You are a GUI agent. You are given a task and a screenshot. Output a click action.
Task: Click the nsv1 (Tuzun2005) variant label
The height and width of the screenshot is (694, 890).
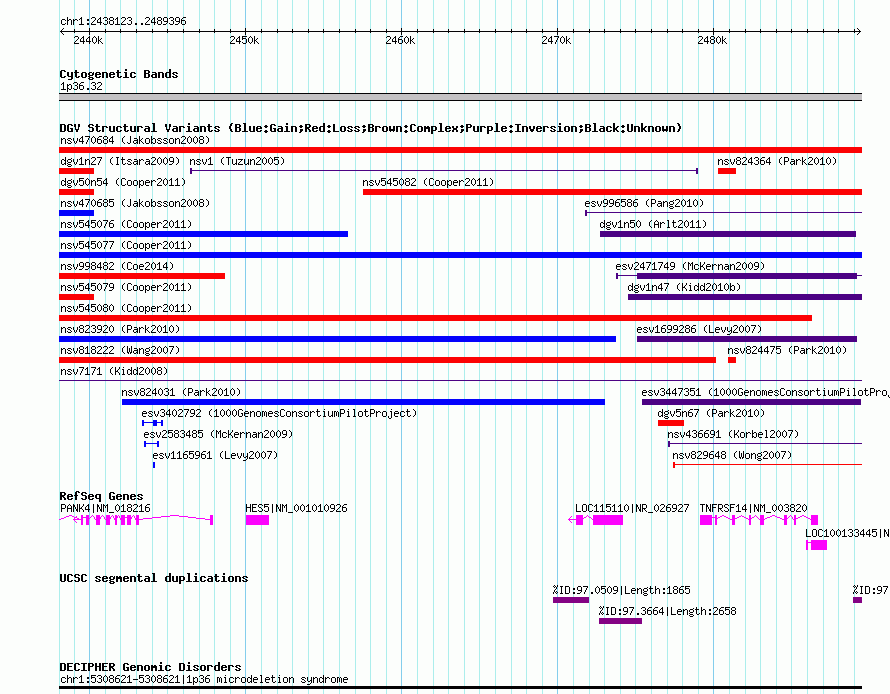point(237,161)
